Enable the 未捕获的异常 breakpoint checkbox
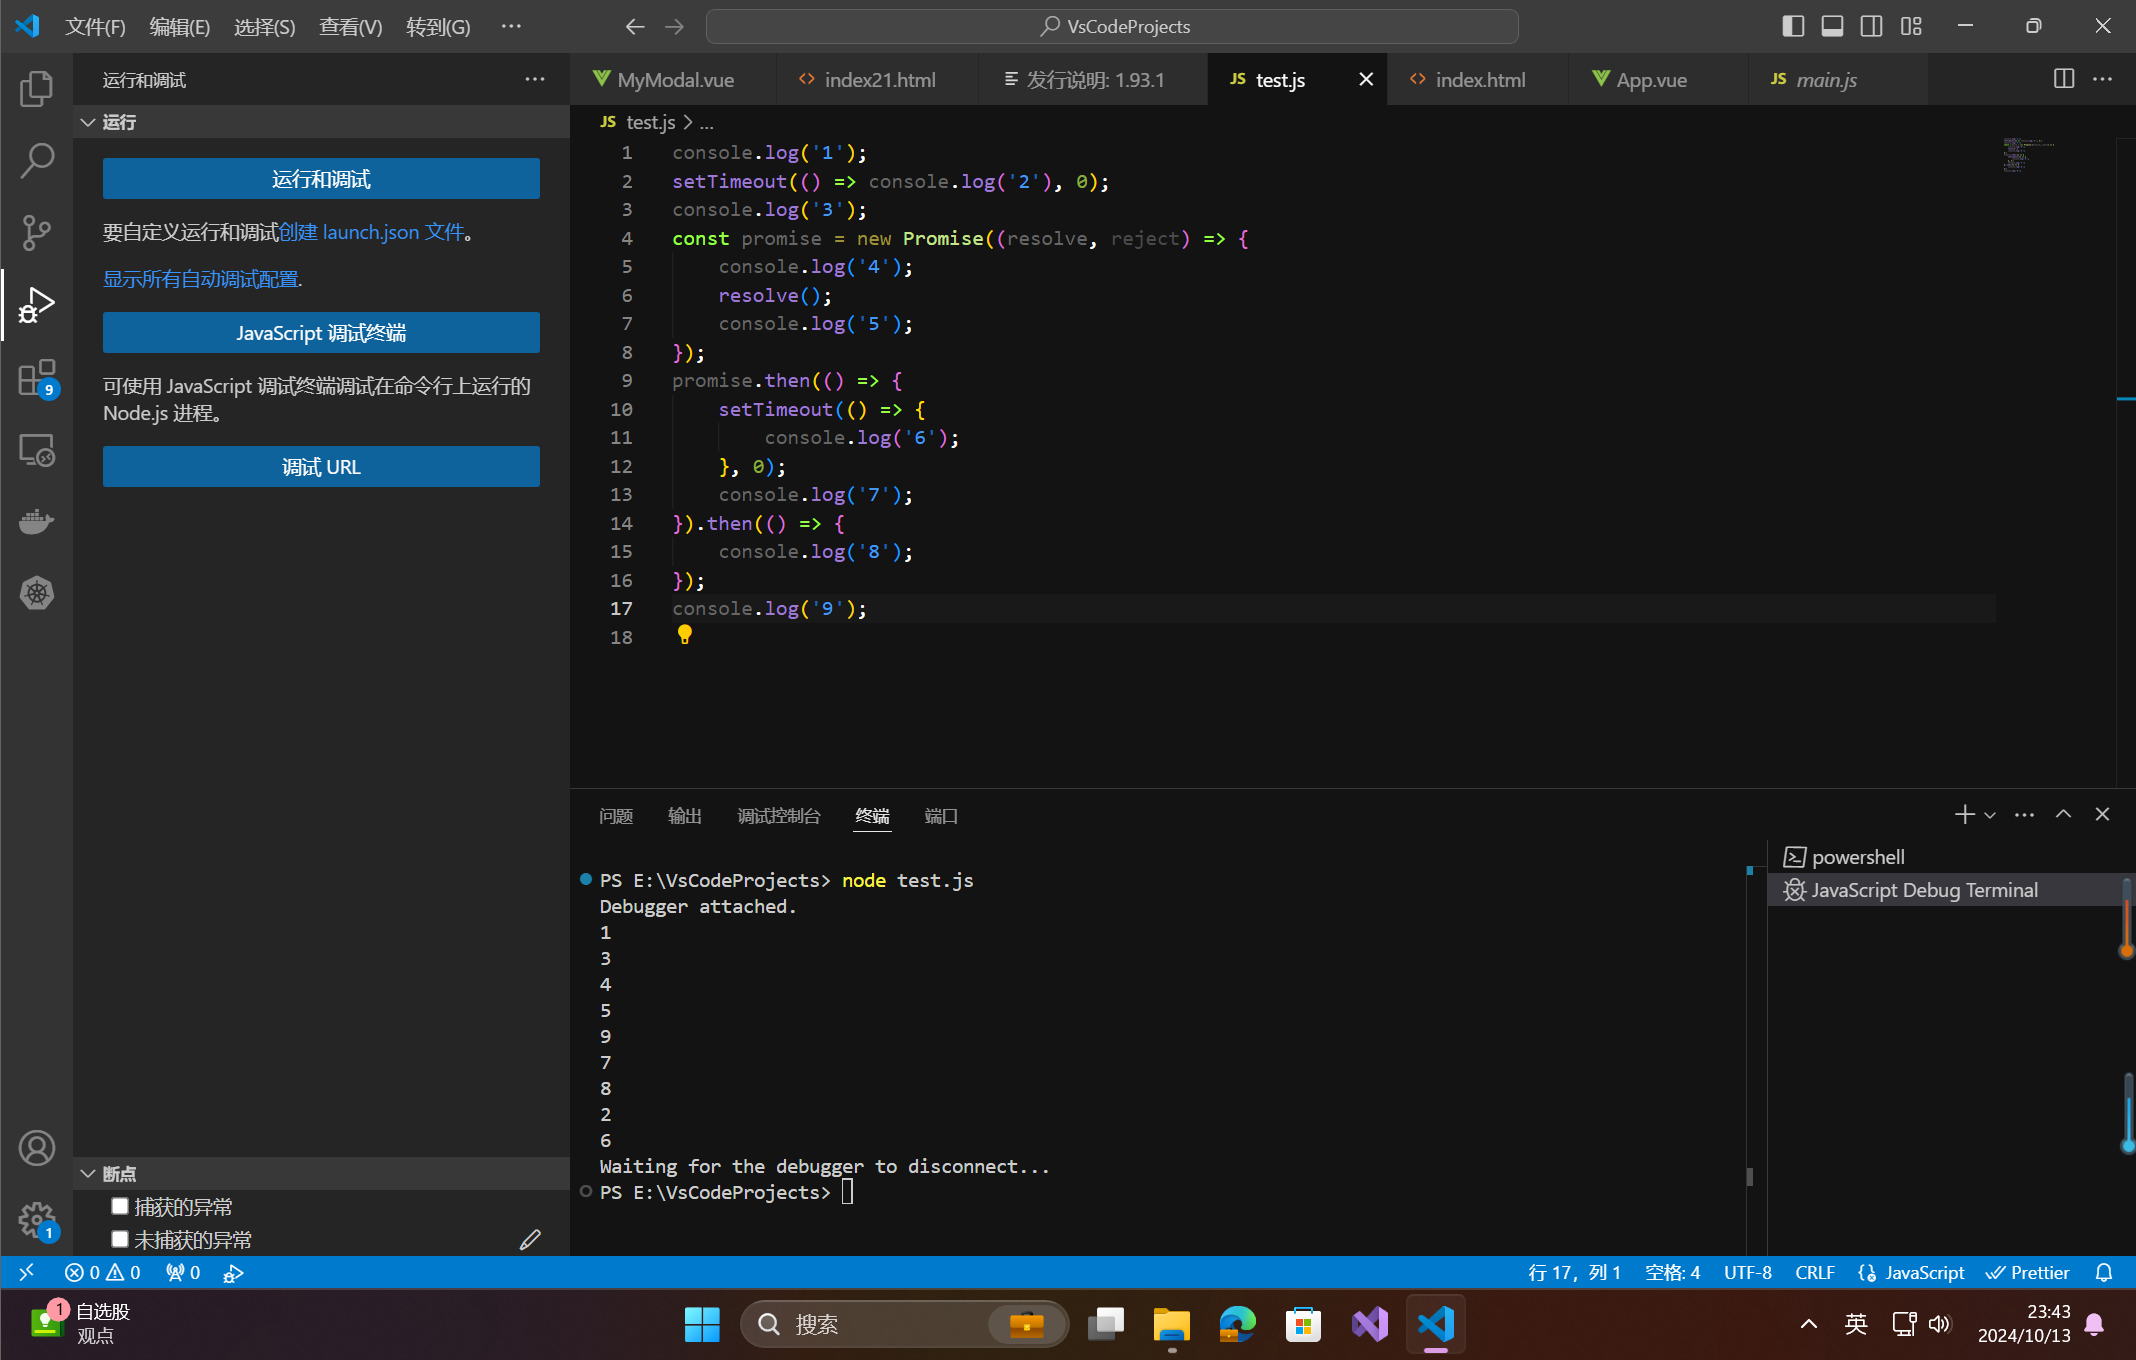 click(120, 1239)
